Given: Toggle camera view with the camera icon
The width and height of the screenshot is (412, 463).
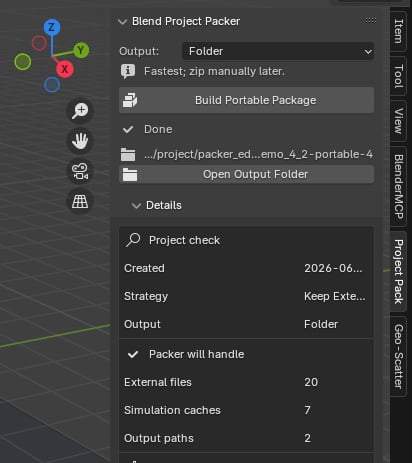Looking at the screenshot, I should tap(80, 171).
